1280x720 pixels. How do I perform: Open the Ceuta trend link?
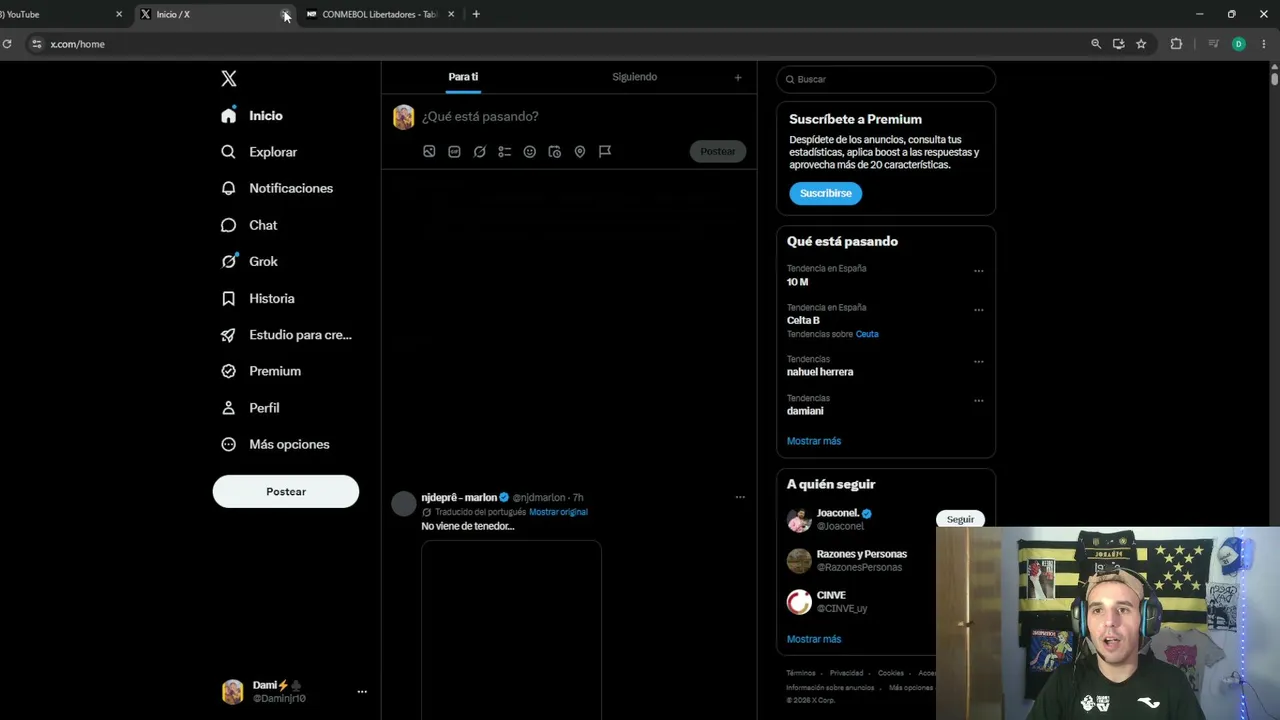(x=867, y=334)
